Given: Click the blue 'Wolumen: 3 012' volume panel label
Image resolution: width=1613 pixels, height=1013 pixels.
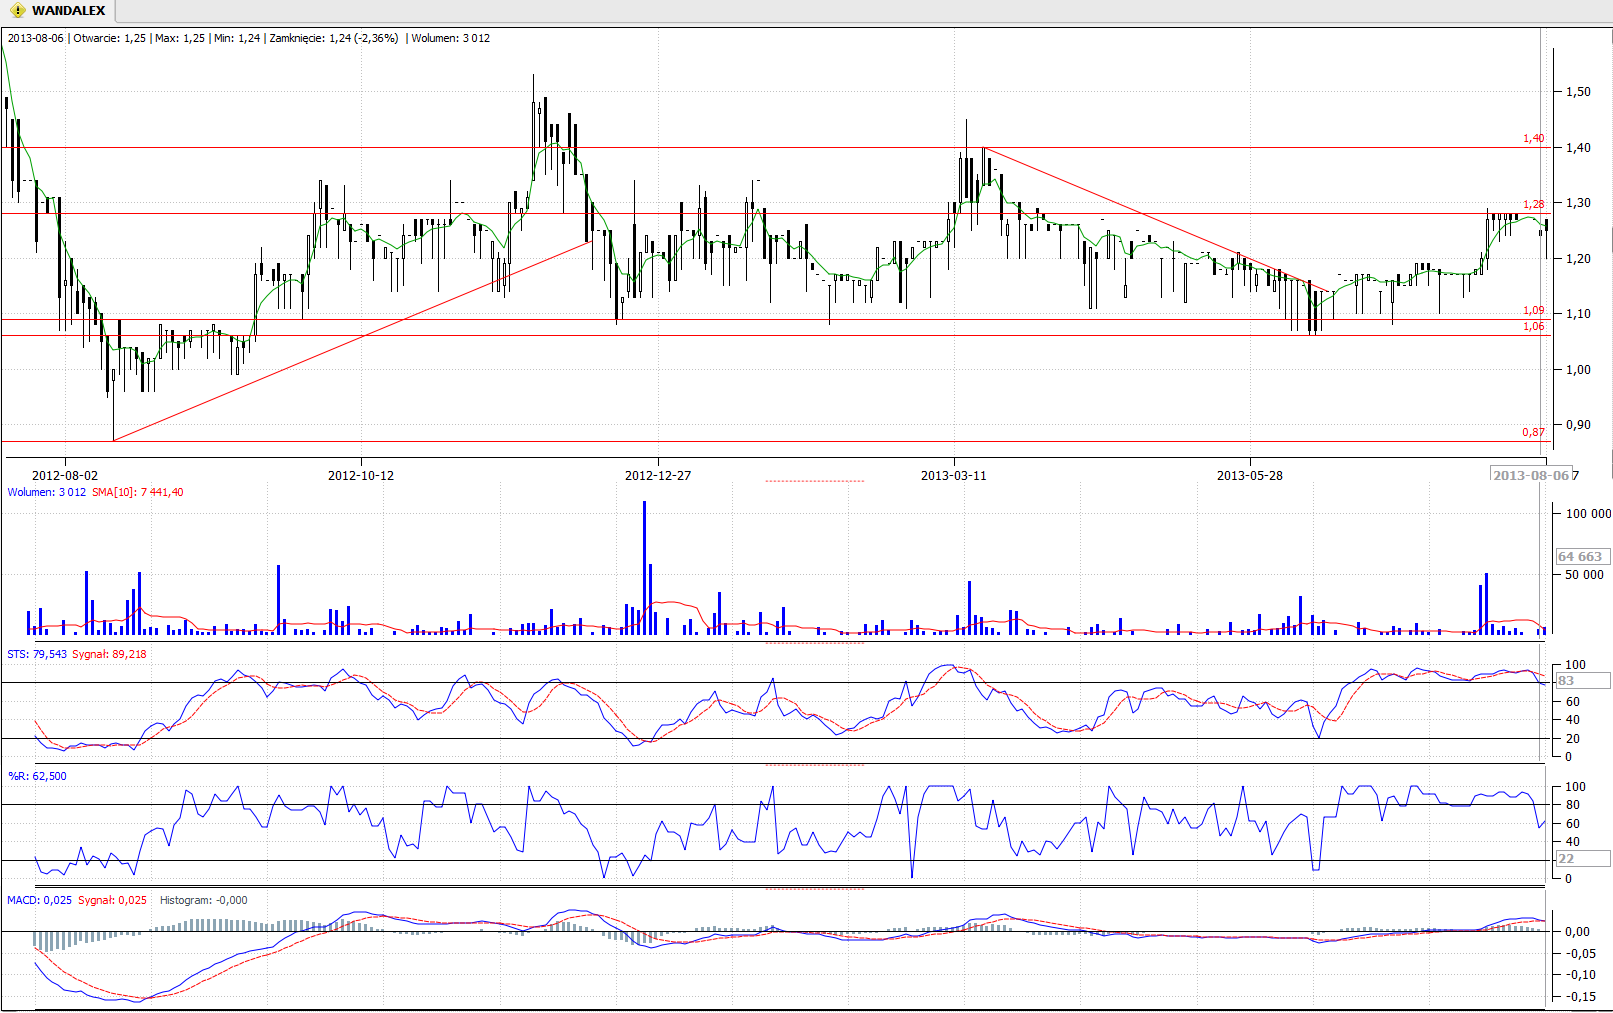Looking at the screenshot, I should tap(47, 492).
